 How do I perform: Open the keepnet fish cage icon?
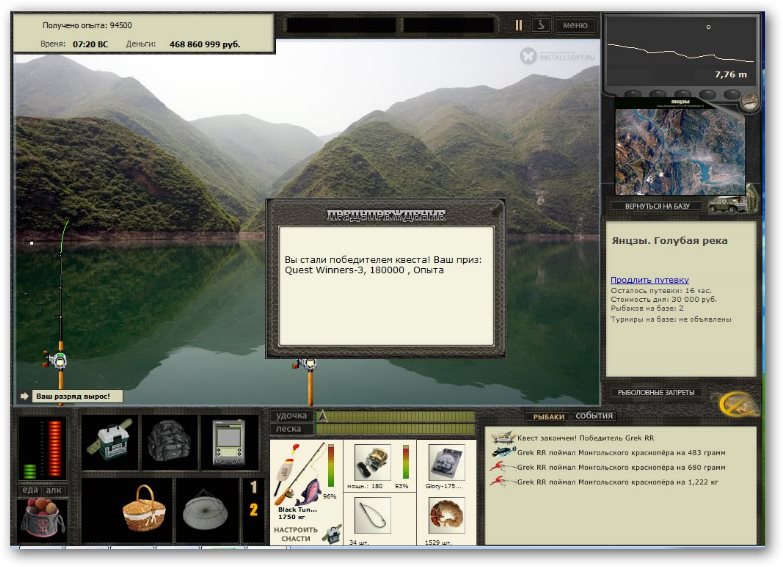[205, 511]
